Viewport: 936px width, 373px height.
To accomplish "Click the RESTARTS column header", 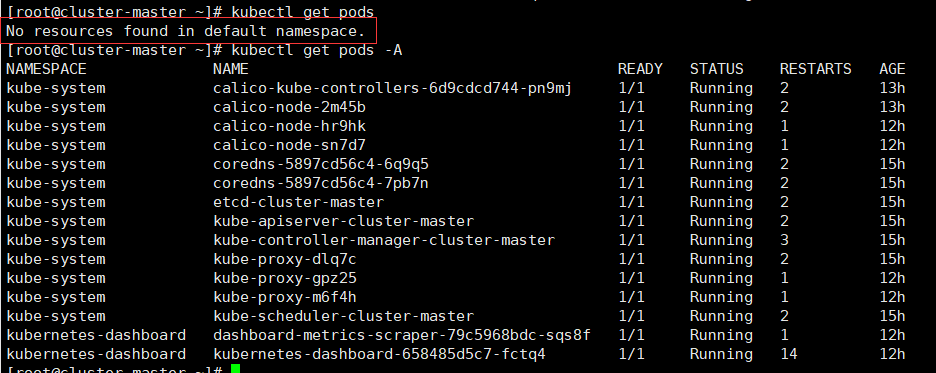I will [815, 69].
